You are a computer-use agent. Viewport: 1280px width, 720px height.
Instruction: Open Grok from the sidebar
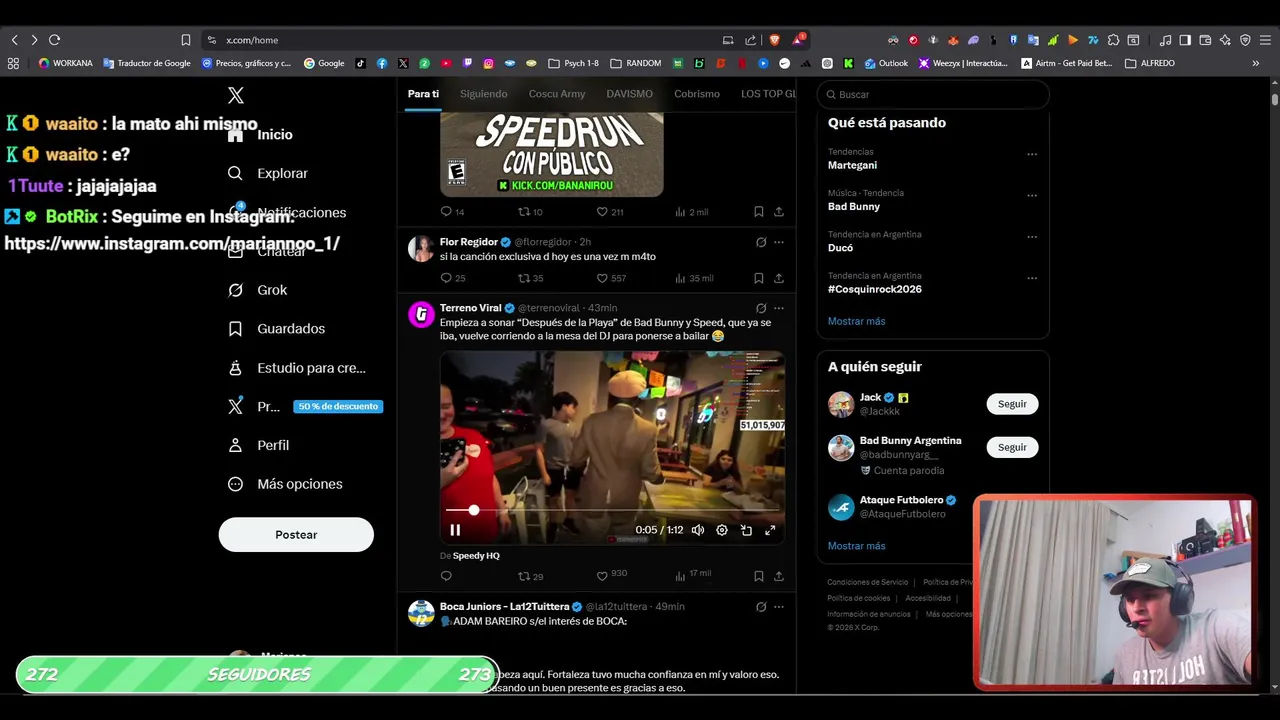258,290
